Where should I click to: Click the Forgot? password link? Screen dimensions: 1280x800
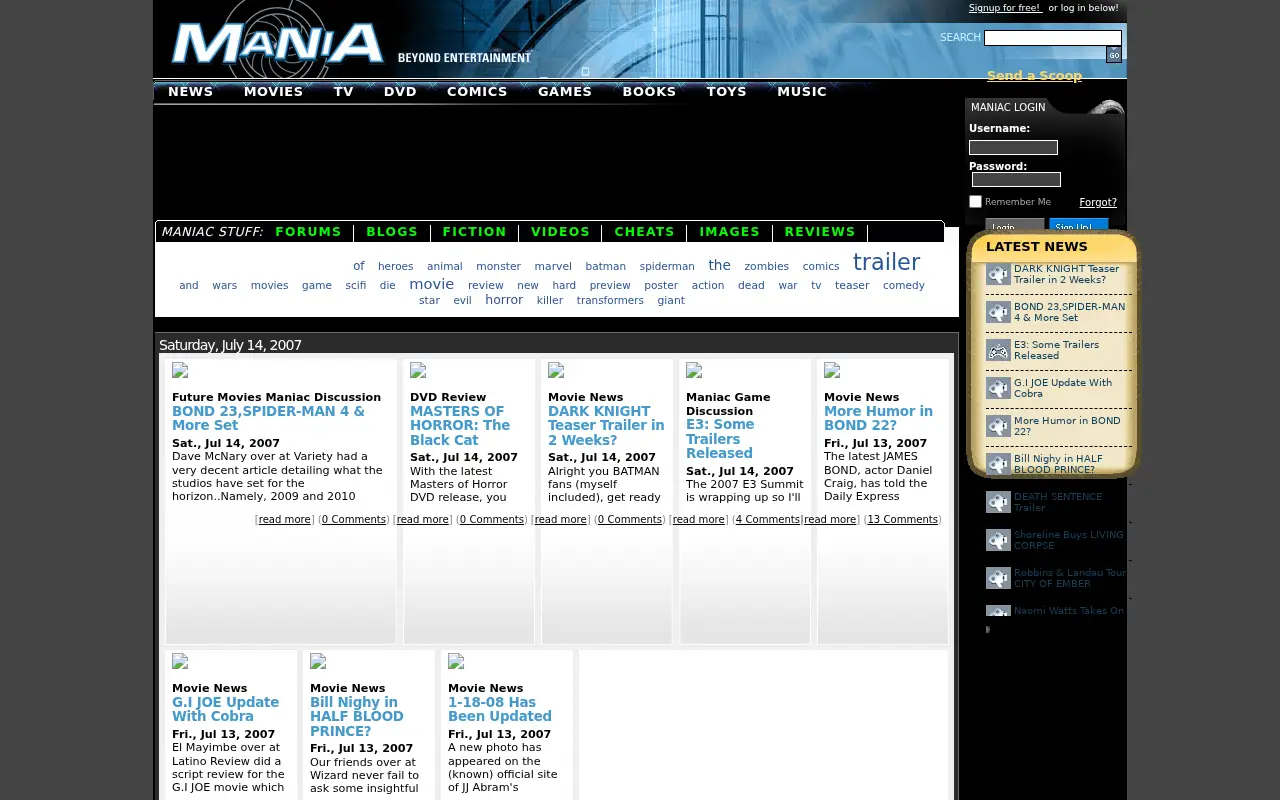[1098, 202]
